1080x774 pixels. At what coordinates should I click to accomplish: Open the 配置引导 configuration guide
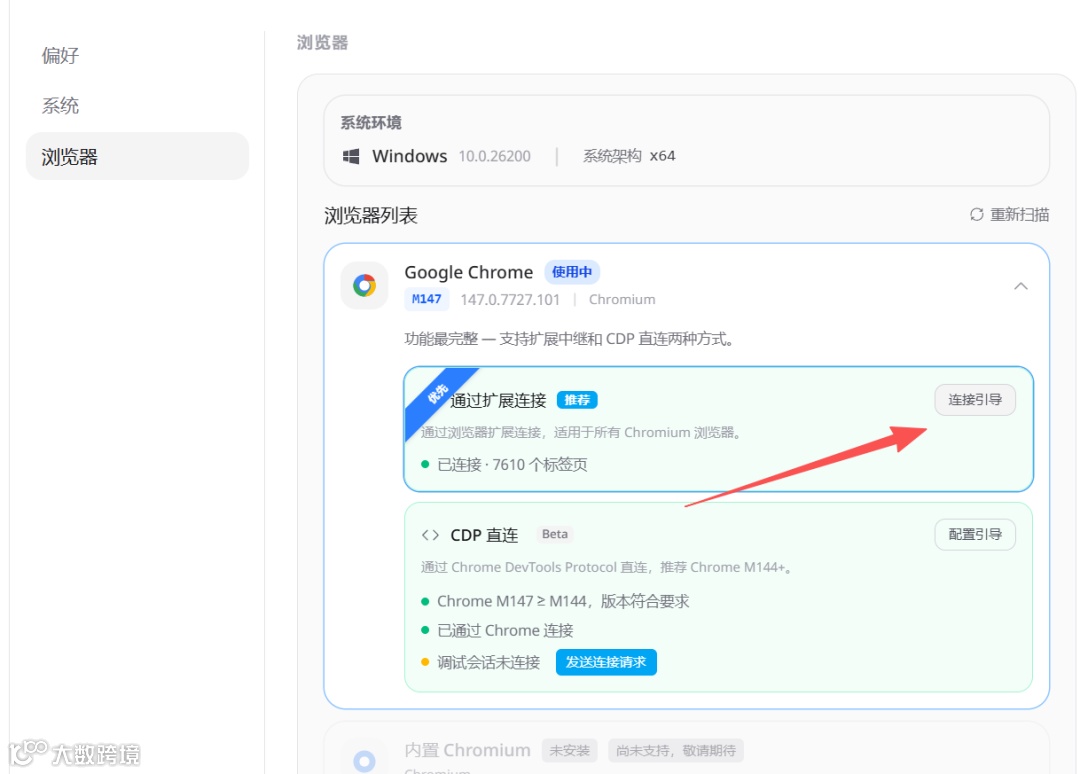975,534
